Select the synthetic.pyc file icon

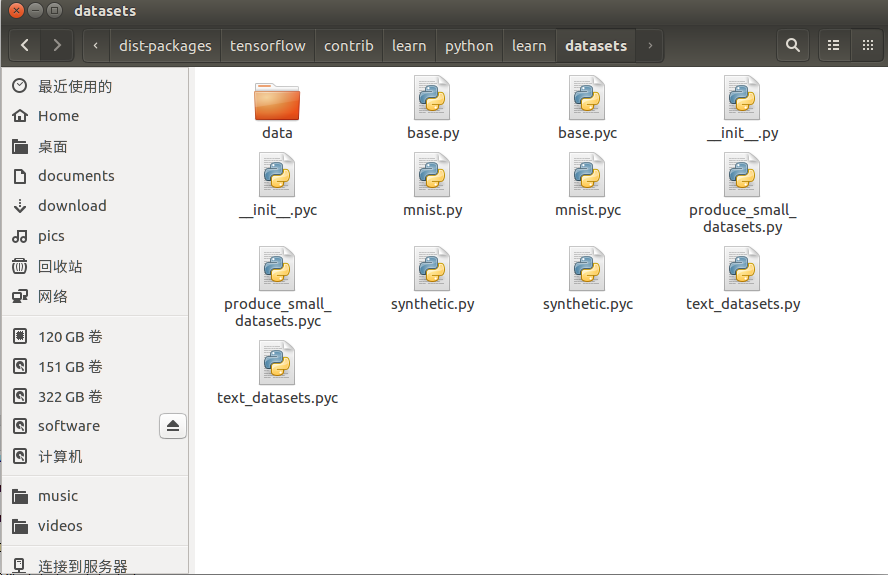(587, 269)
